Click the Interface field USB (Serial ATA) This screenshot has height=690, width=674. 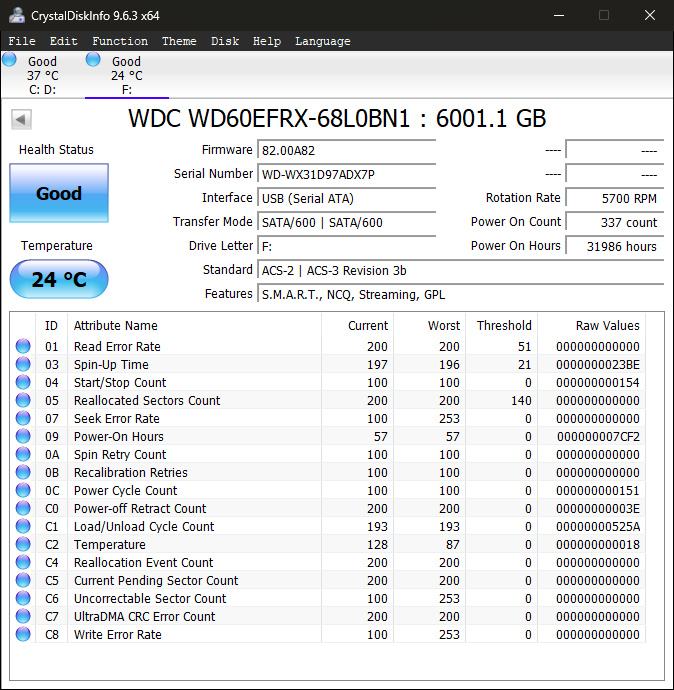347,198
